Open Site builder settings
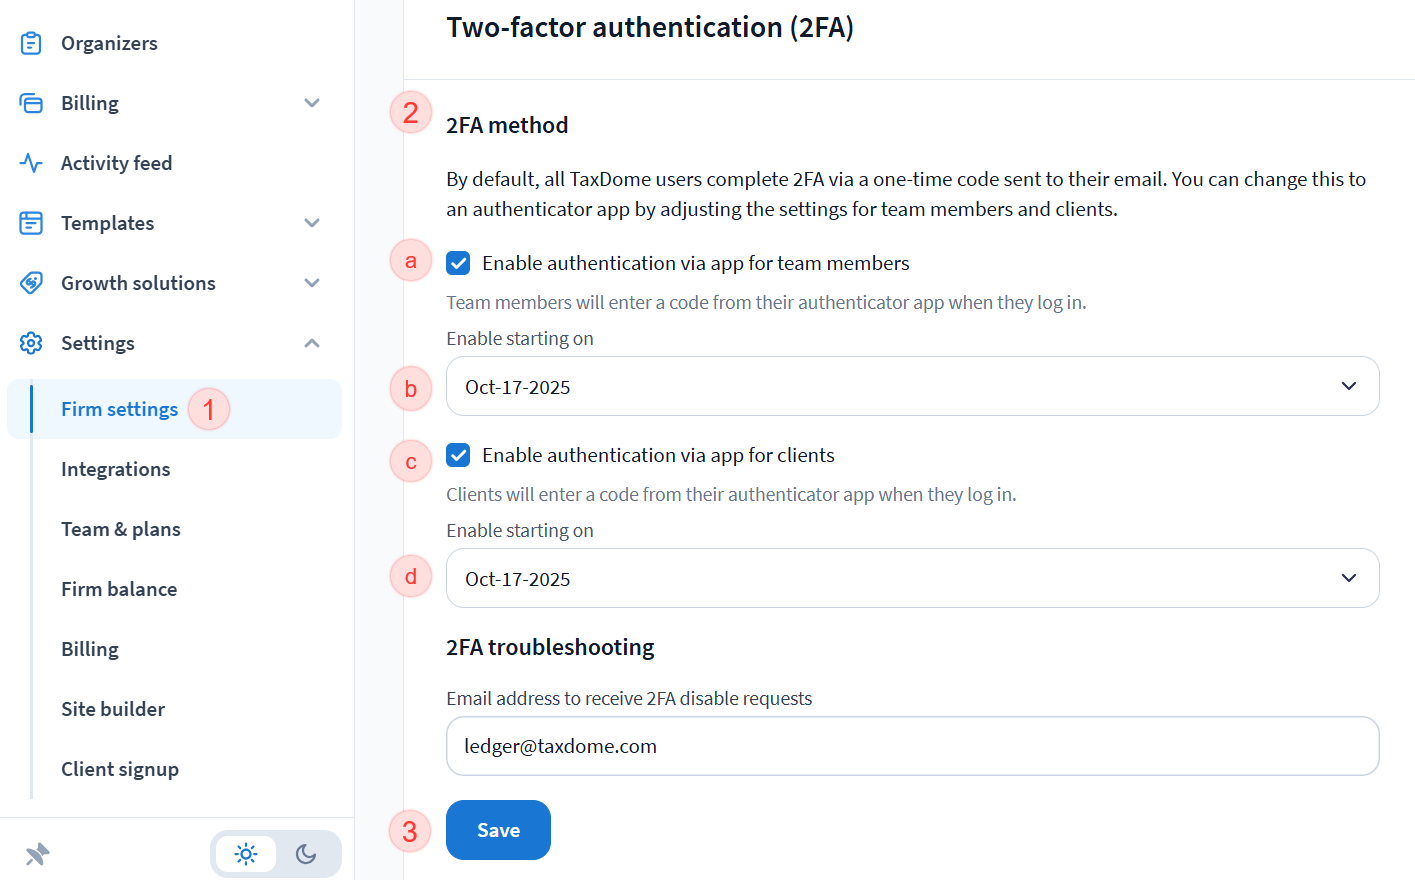This screenshot has height=880, width=1415. pyautogui.click(x=113, y=709)
